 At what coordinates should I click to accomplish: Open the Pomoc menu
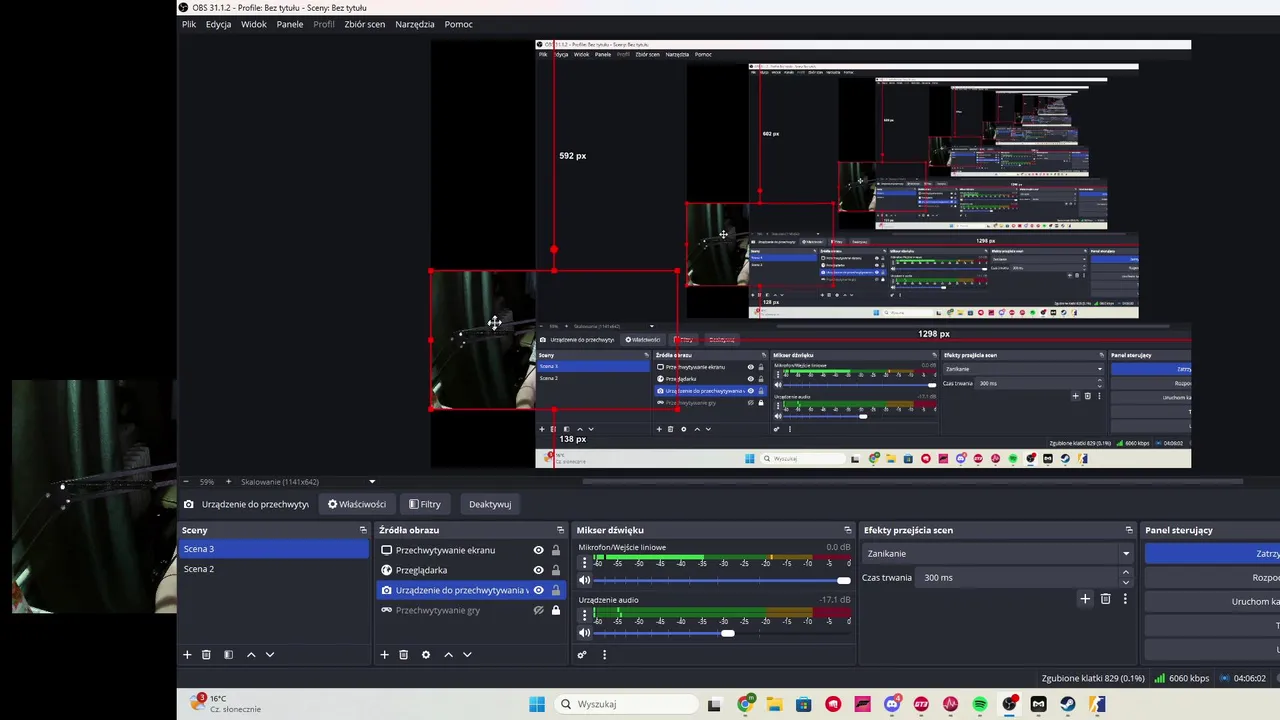coord(459,24)
